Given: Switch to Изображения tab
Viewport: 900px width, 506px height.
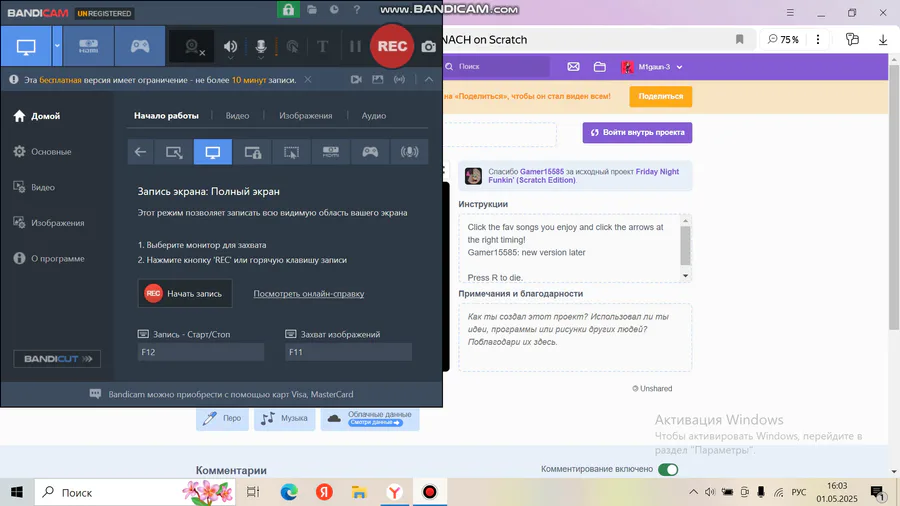Looking at the screenshot, I should point(305,115).
